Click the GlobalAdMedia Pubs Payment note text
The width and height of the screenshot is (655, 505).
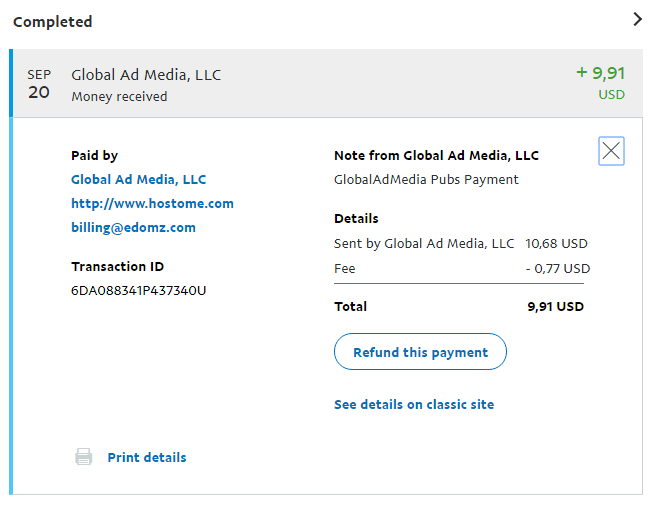click(x=426, y=179)
